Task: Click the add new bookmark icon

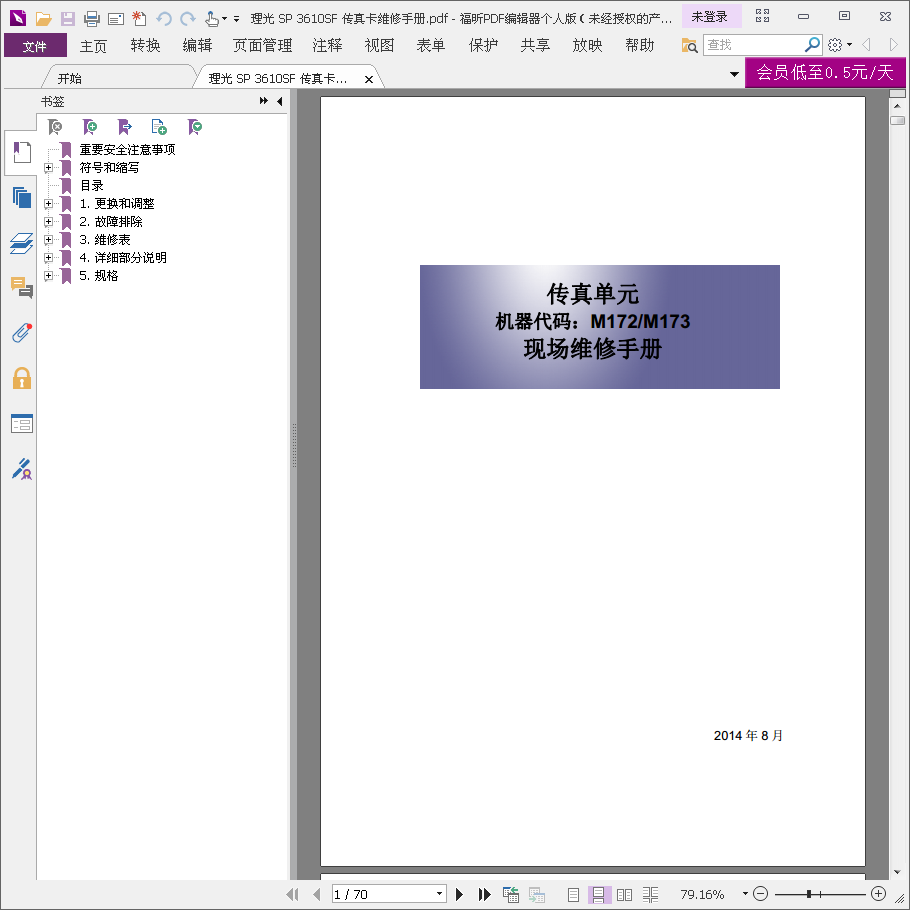Action: click(x=90, y=127)
